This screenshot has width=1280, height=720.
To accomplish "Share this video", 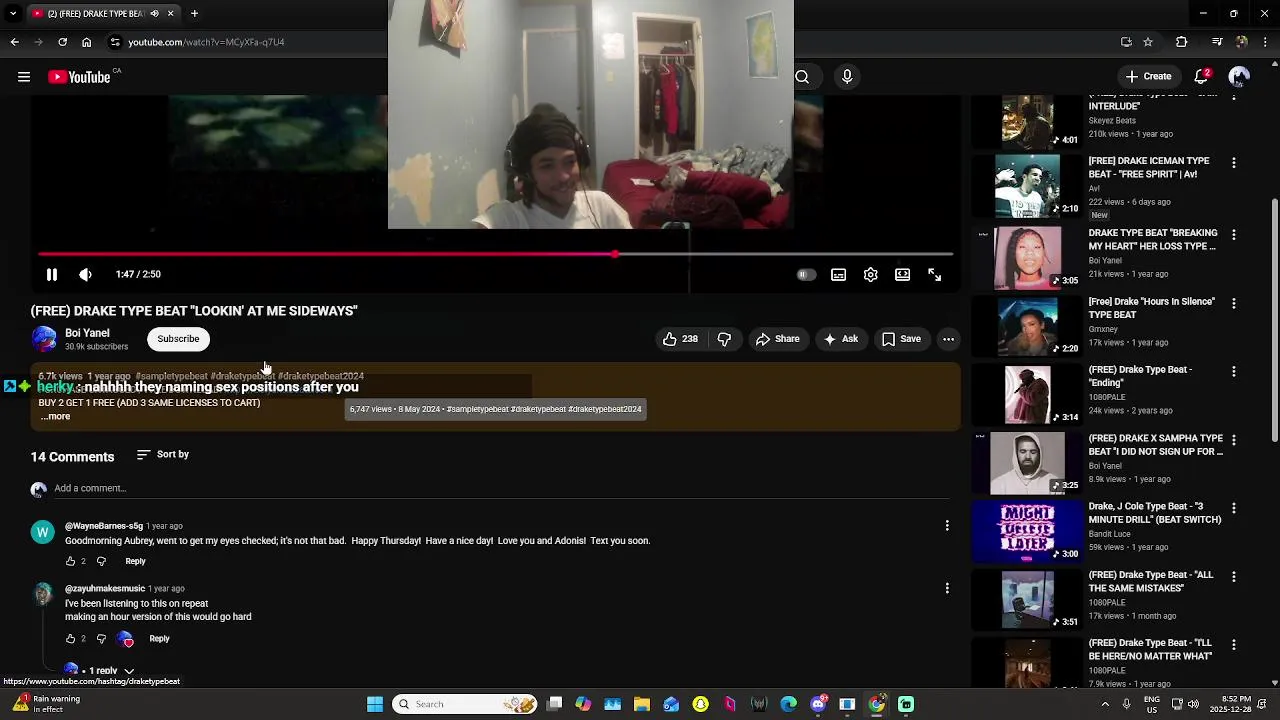I will point(777,339).
